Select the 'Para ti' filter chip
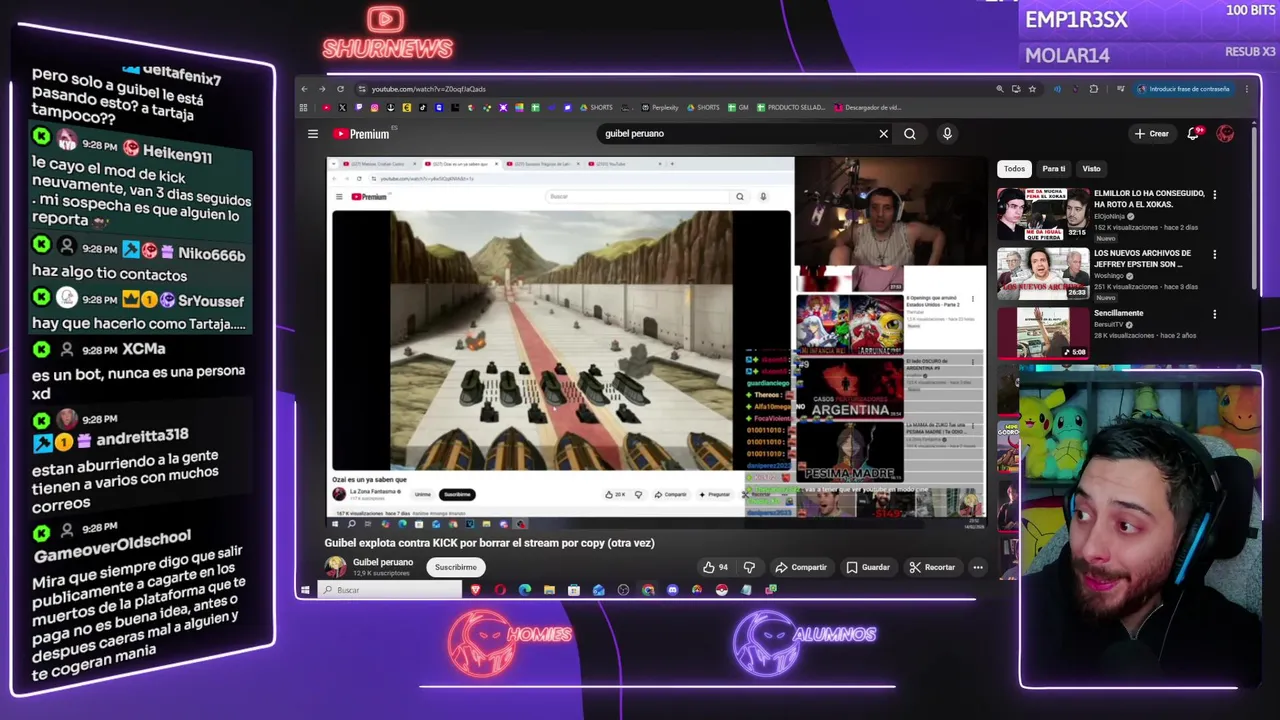This screenshot has width=1280, height=720. click(x=1053, y=169)
